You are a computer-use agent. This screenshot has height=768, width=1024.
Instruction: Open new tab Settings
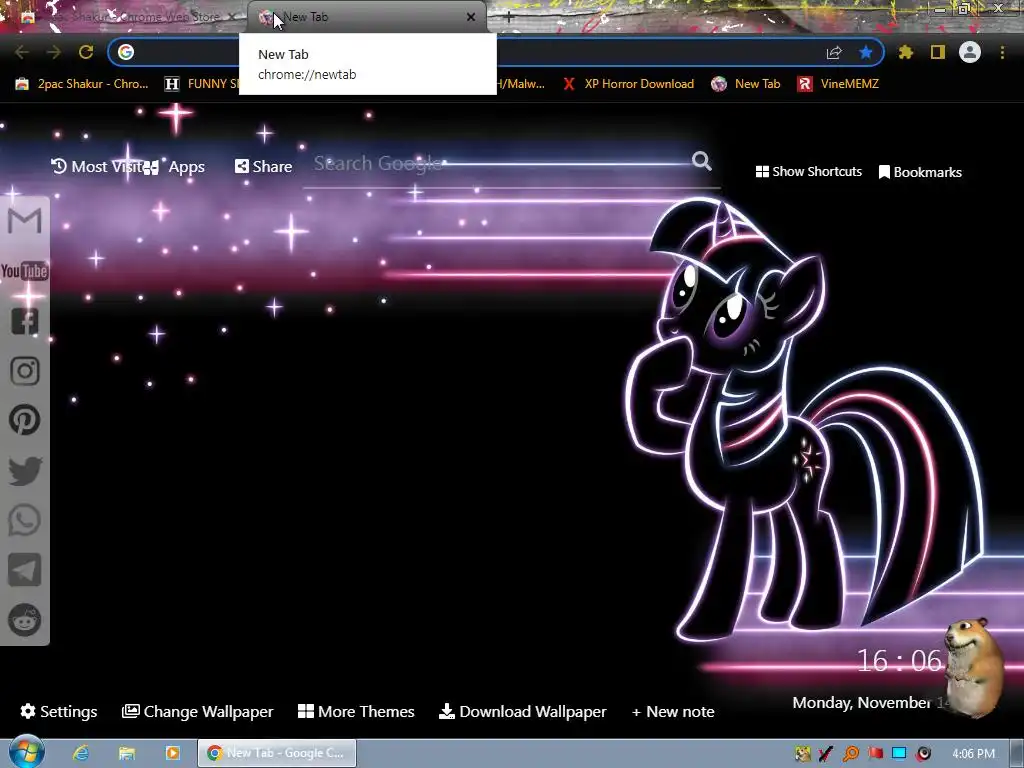[x=59, y=711]
